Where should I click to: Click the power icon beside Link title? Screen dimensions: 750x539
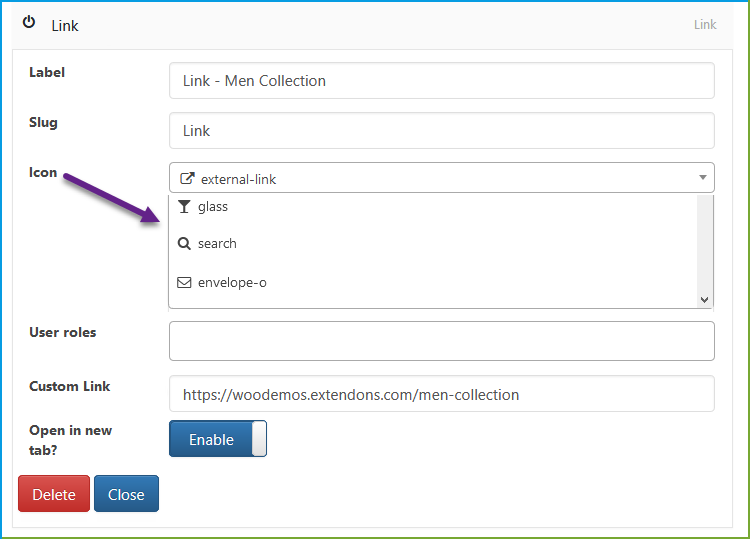[x=29, y=22]
